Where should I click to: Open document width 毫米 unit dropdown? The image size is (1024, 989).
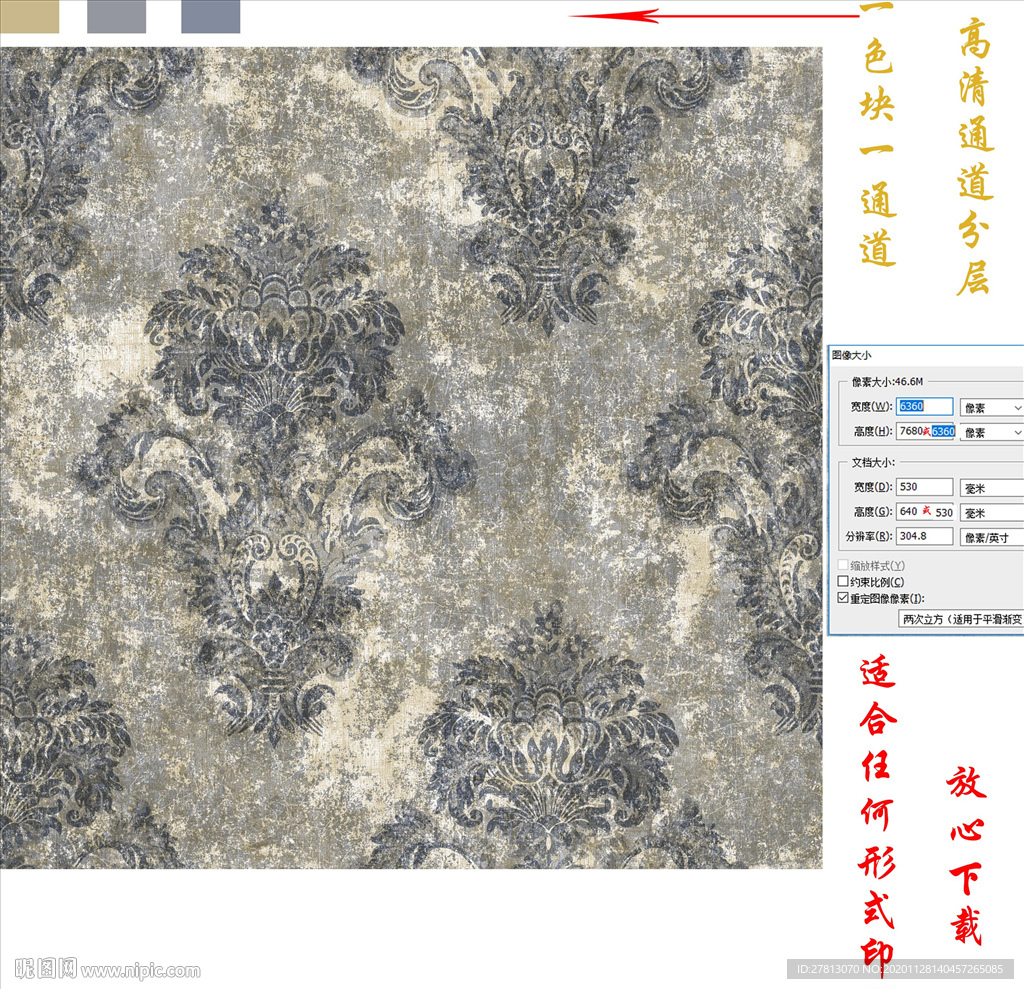coord(990,488)
